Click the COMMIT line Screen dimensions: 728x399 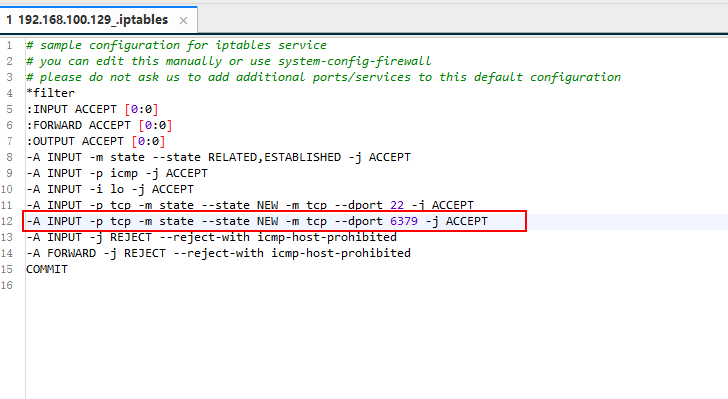click(47, 269)
